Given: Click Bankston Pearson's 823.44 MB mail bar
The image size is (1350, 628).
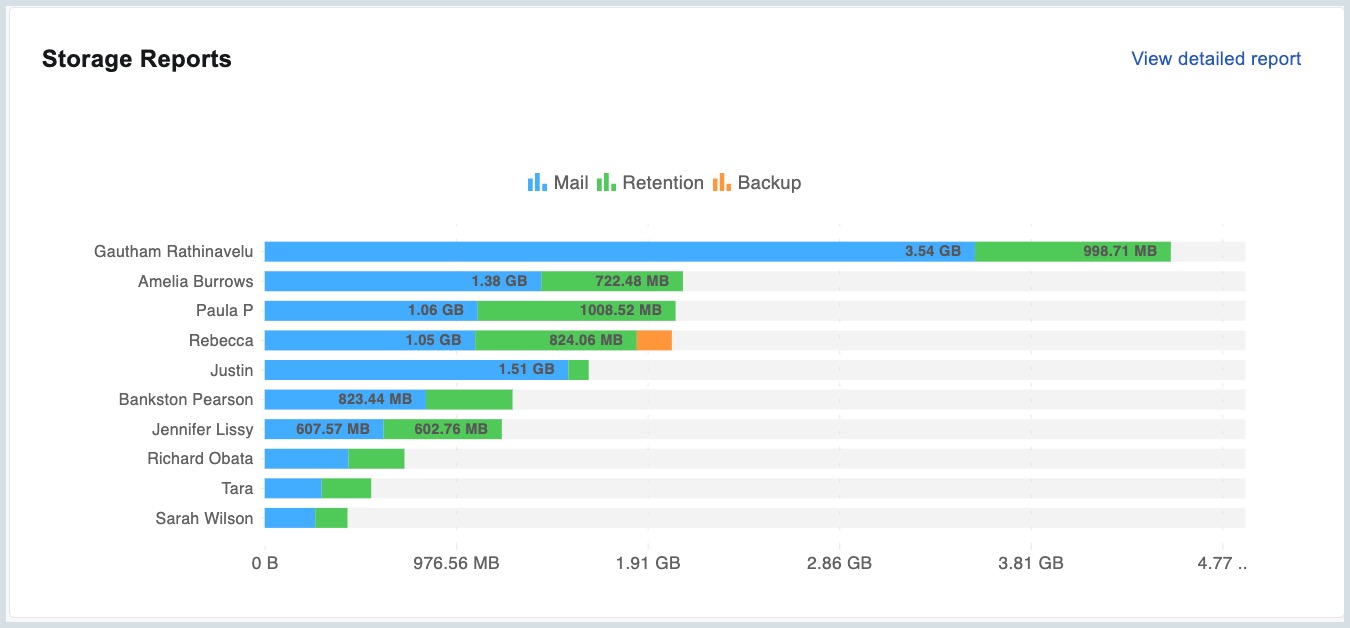Looking at the screenshot, I should click(x=345, y=400).
